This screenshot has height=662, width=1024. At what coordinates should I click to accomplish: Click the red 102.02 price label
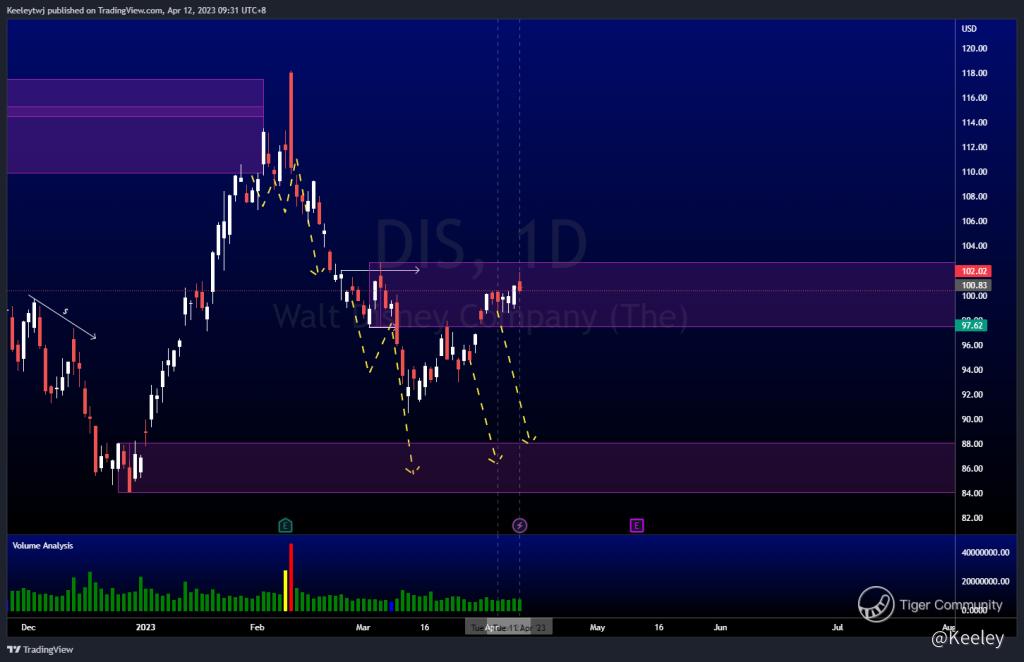point(974,270)
